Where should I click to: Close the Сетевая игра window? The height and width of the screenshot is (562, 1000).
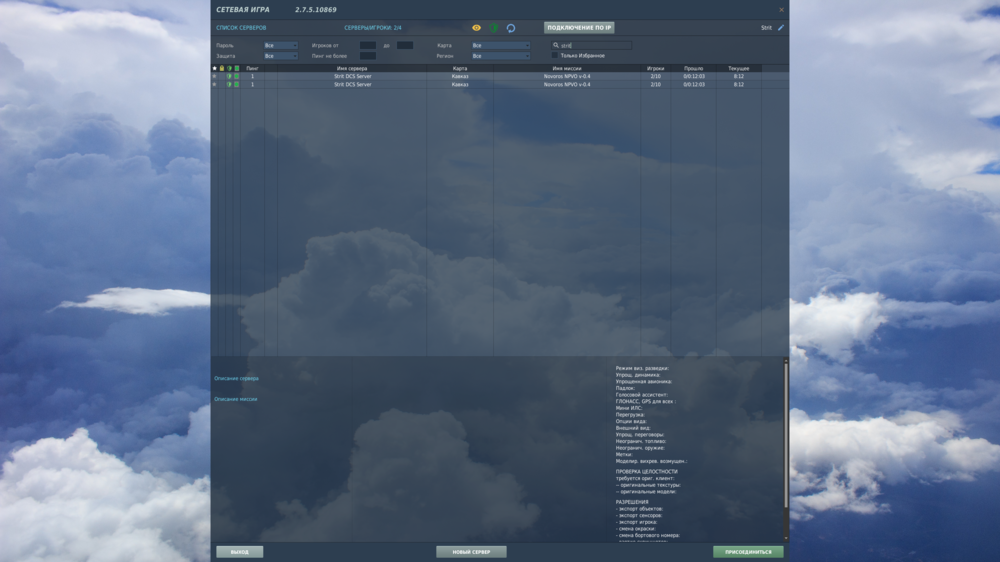click(781, 10)
